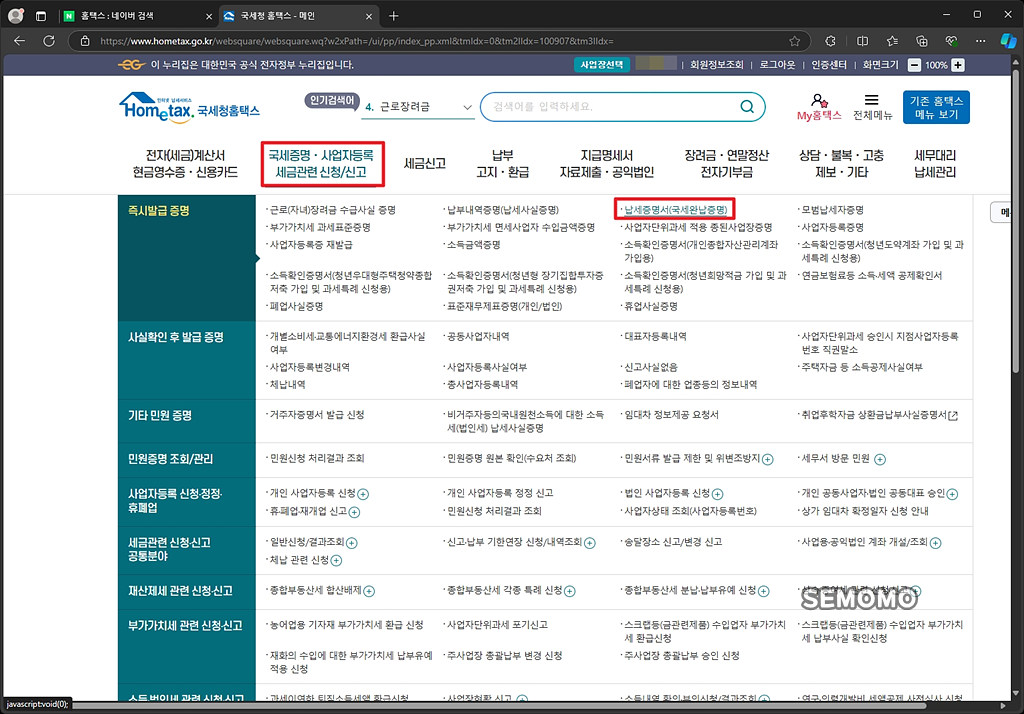
Task: Click 폐업사실증명 link
Action: coord(296,306)
